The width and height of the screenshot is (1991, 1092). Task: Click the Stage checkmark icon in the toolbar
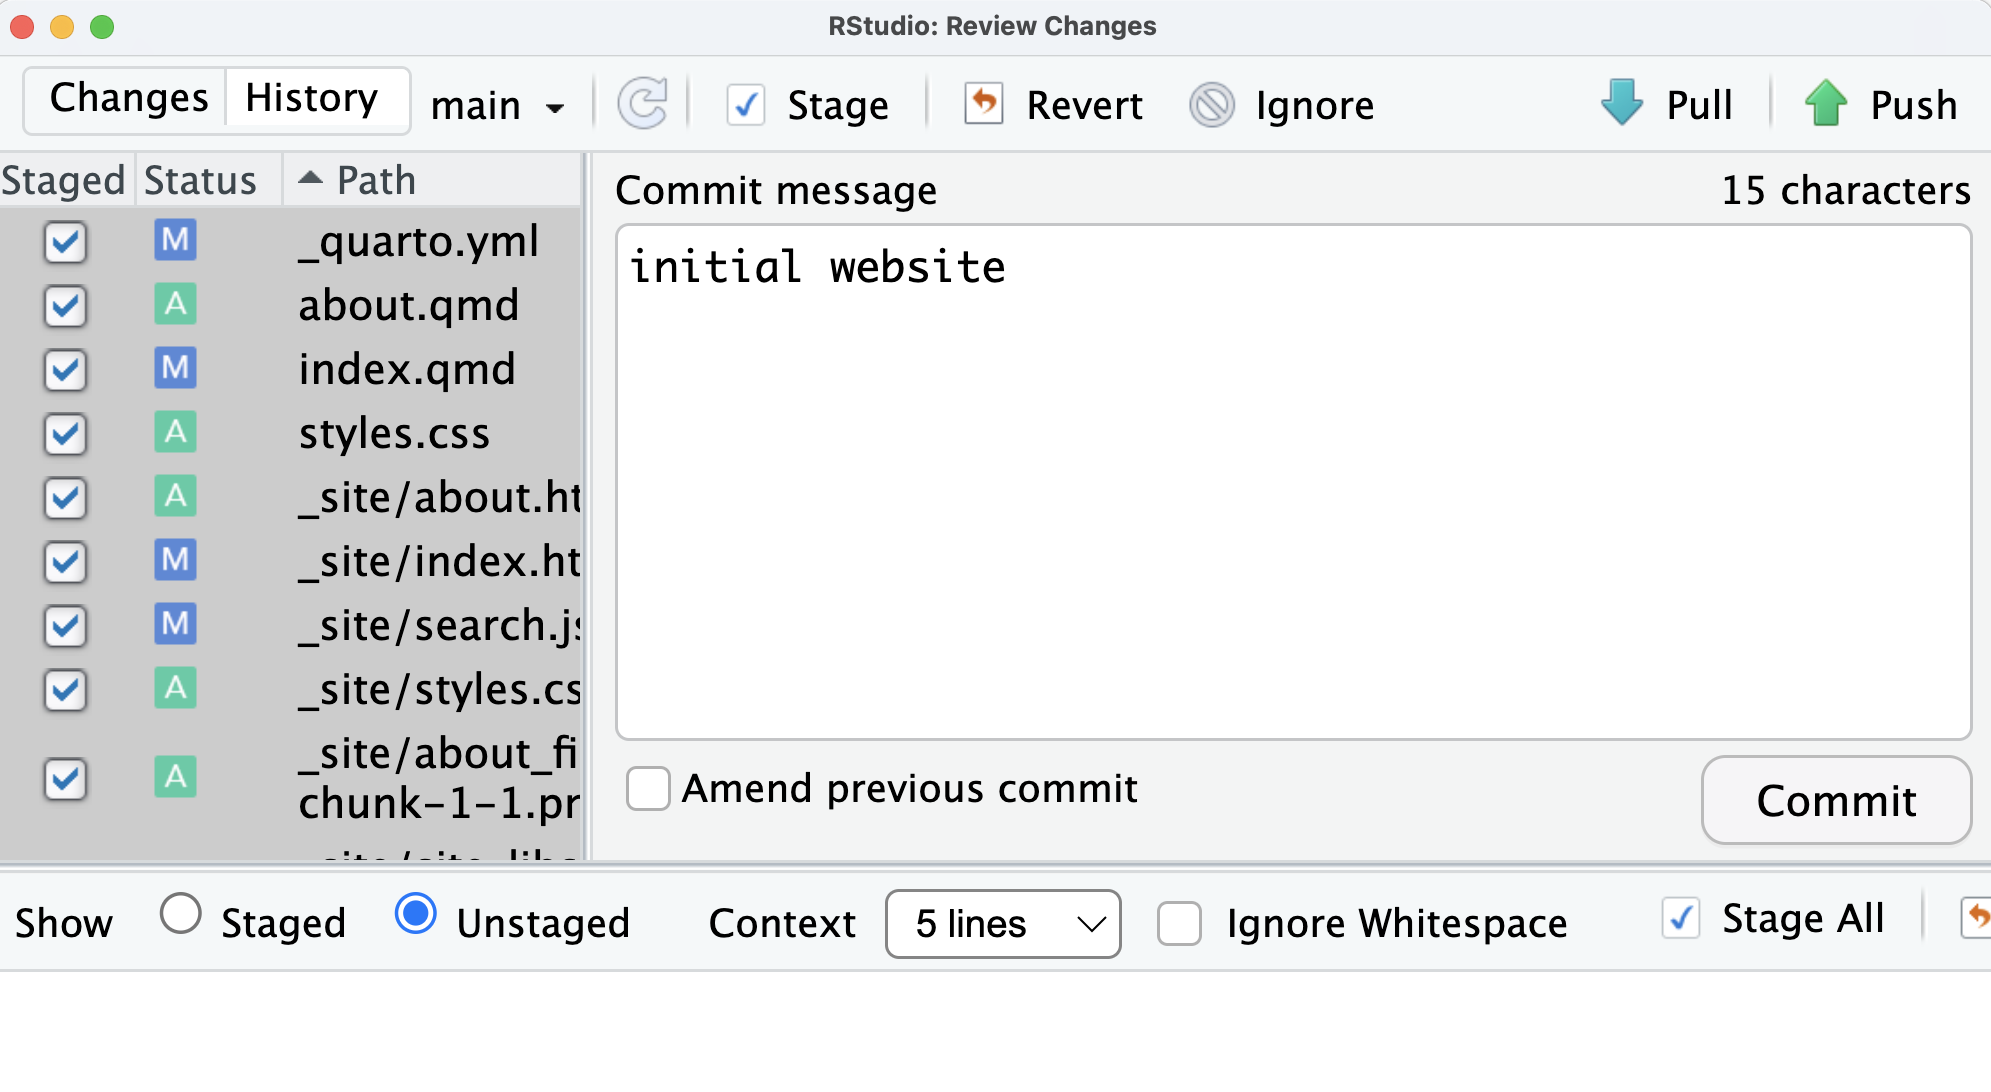[746, 105]
